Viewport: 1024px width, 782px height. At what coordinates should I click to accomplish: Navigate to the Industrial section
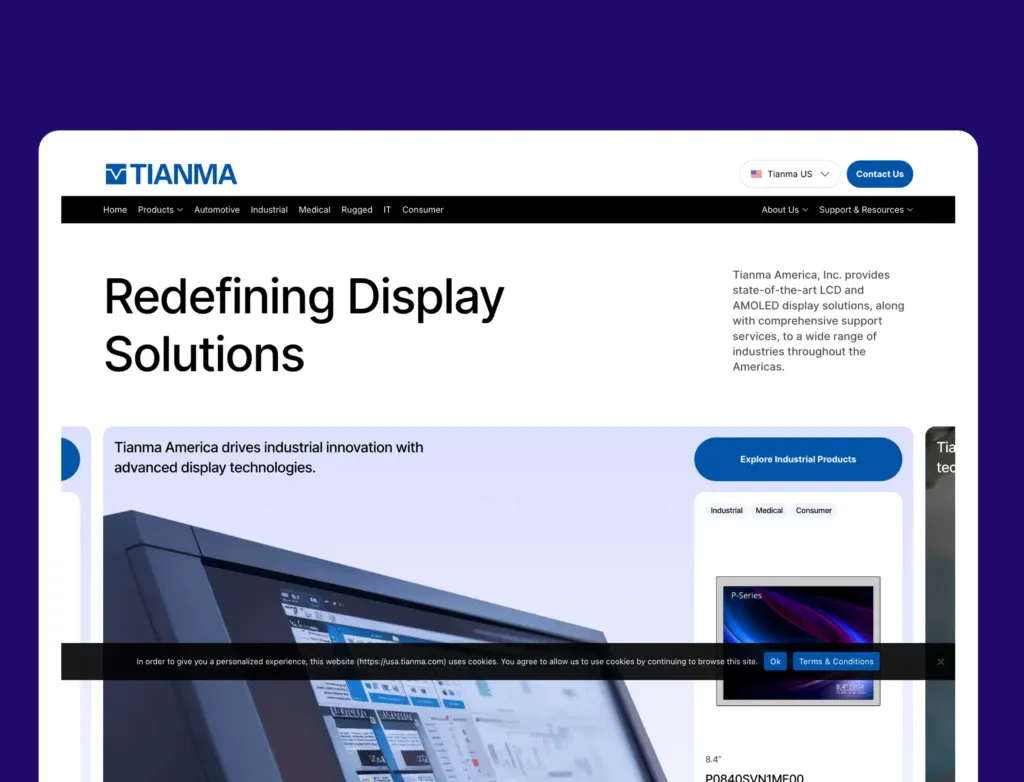(269, 210)
